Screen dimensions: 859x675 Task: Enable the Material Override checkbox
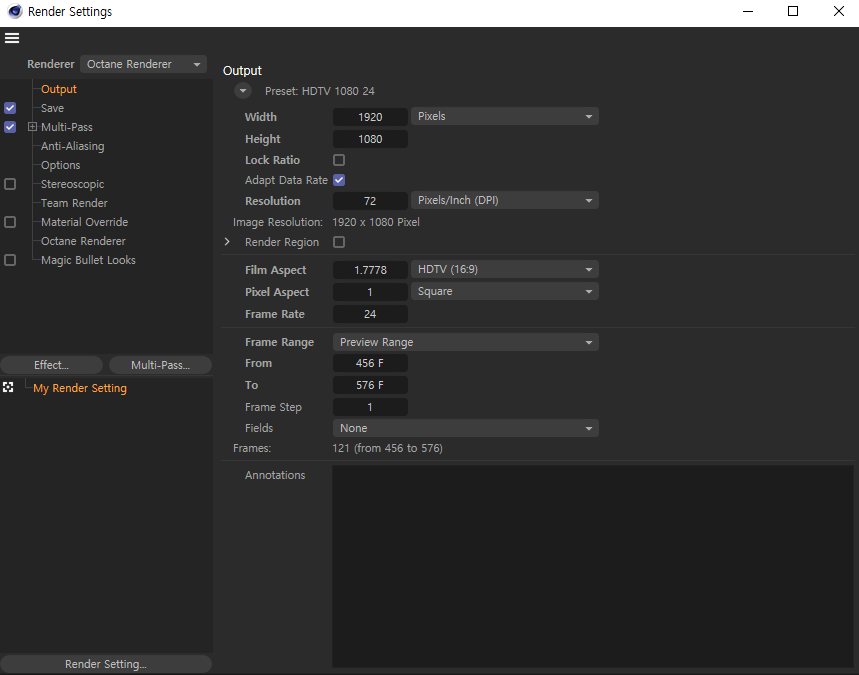point(10,222)
